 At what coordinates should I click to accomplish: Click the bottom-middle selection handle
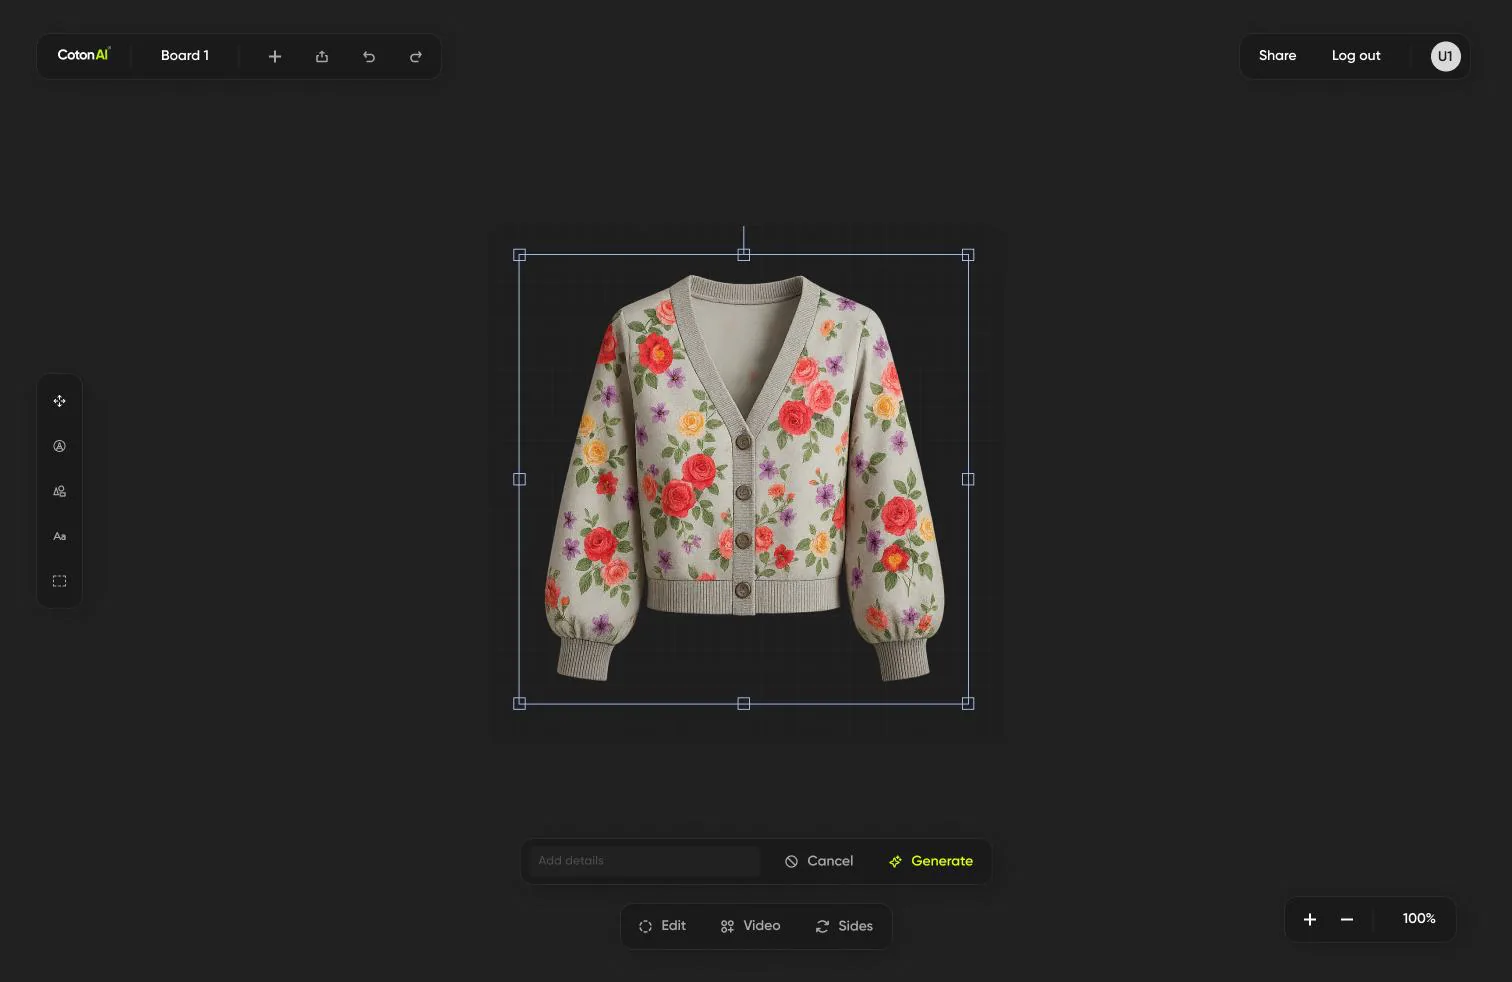click(x=744, y=704)
